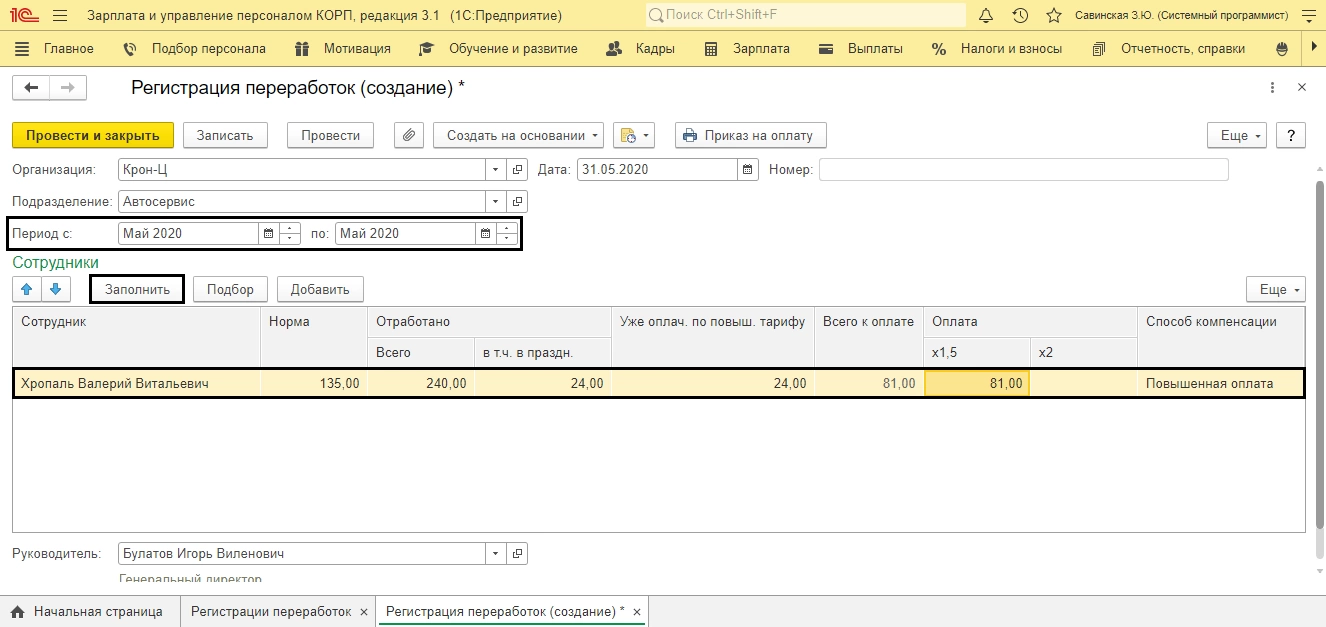This screenshot has height=627, width=1326.
Task: Open the form's three-dot menu
Action: tap(1271, 88)
